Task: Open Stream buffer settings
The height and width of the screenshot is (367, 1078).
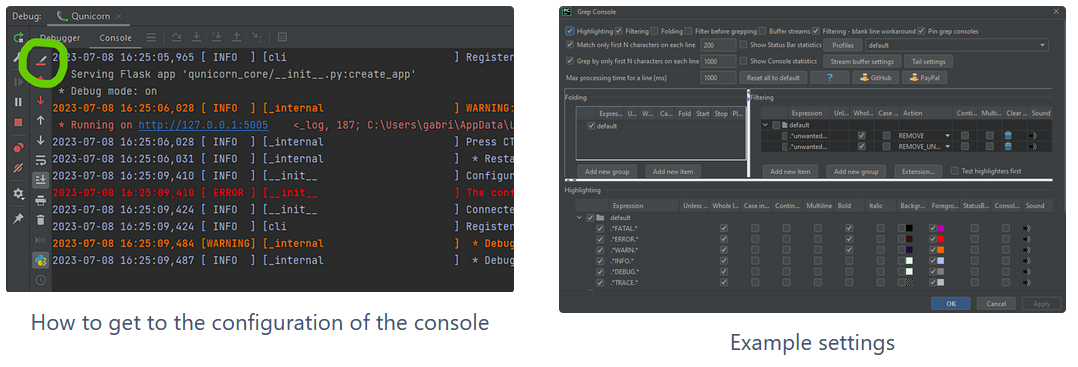Action: click(862, 61)
